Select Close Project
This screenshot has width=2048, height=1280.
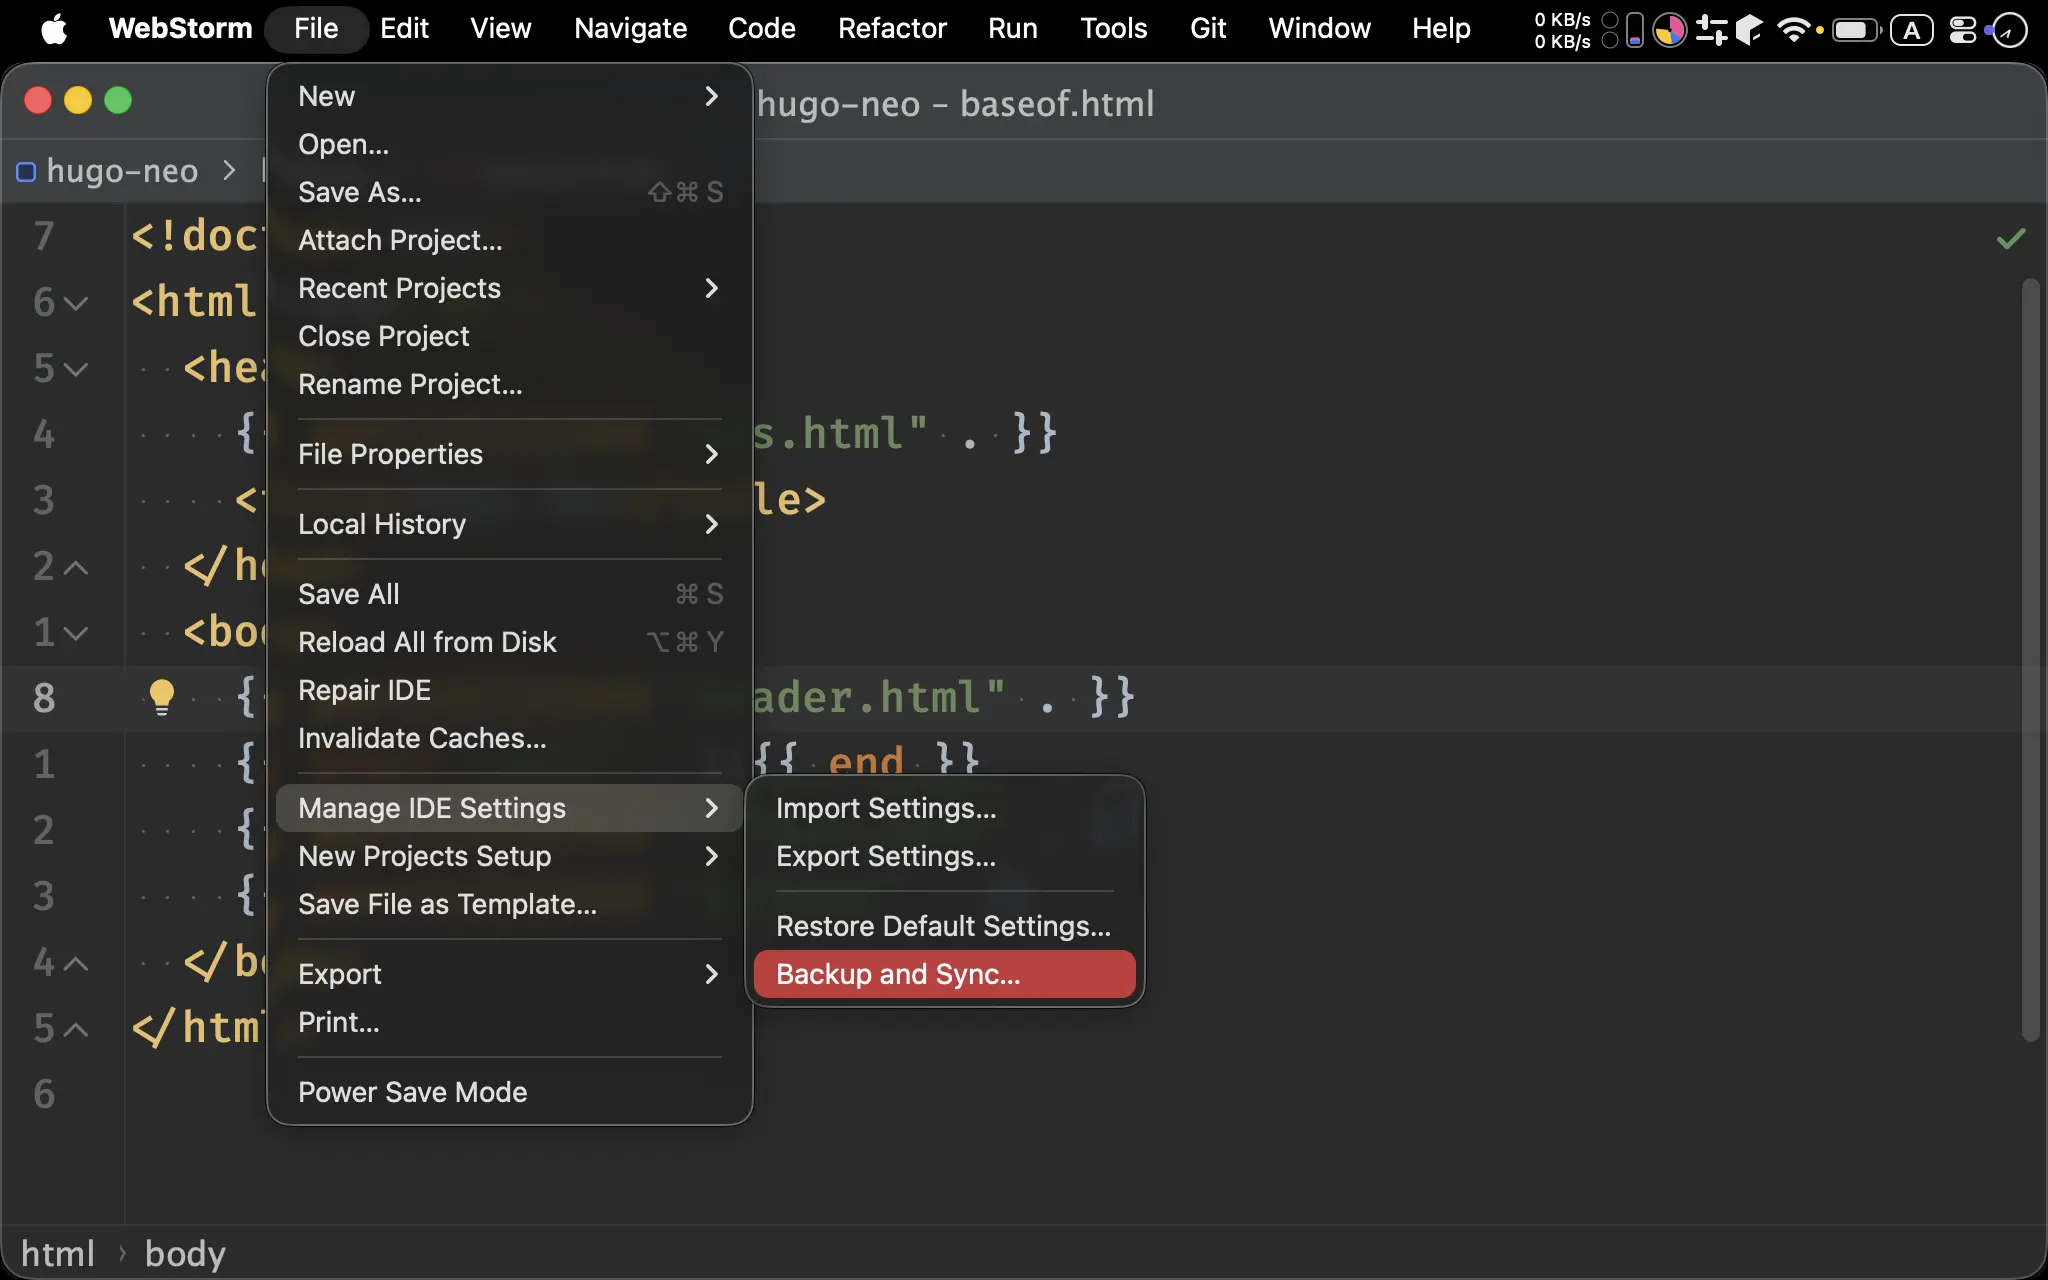click(510, 336)
